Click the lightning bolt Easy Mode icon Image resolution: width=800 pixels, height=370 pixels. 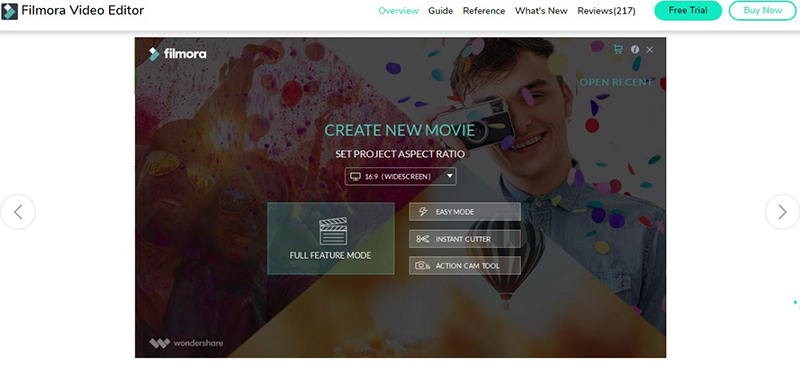click(422, 212)
